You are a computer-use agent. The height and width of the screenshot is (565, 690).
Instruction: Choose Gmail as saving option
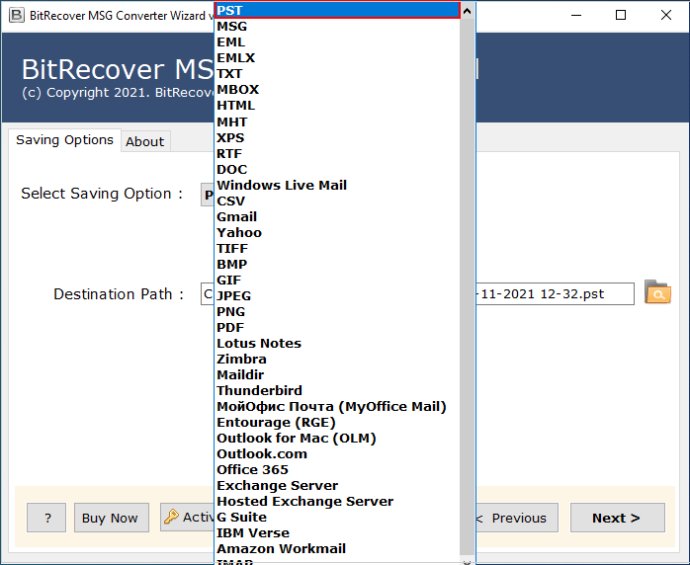click(338, 217)
